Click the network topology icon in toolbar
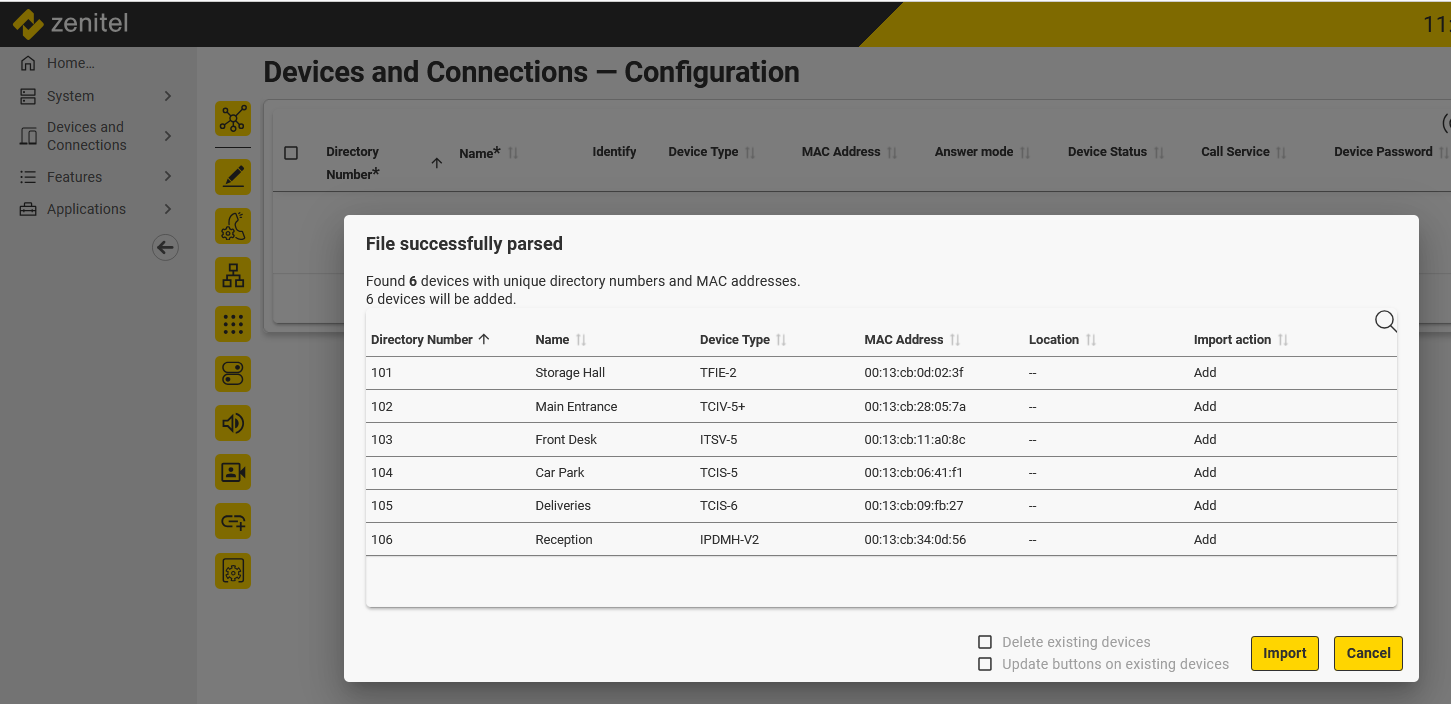 point(233,118)
